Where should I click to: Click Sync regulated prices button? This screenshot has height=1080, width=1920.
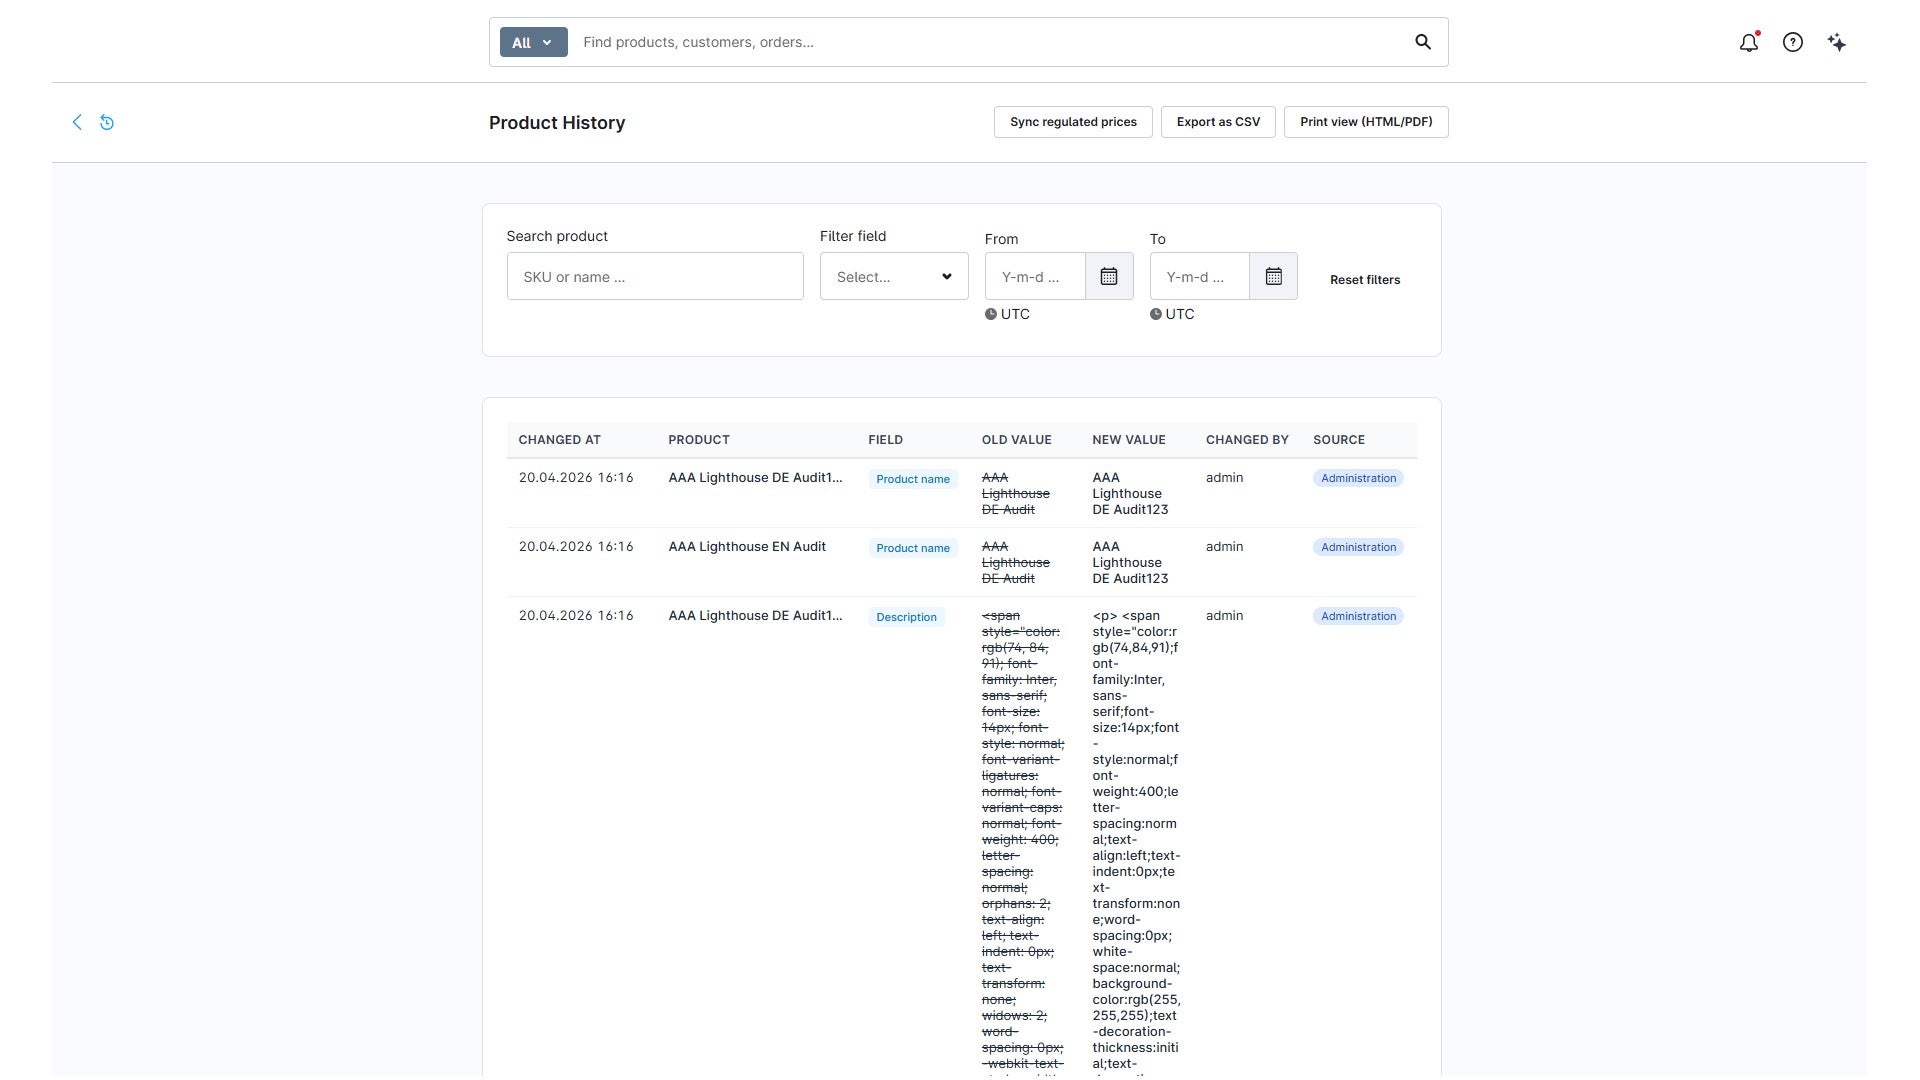click(x=1073, y=122)
